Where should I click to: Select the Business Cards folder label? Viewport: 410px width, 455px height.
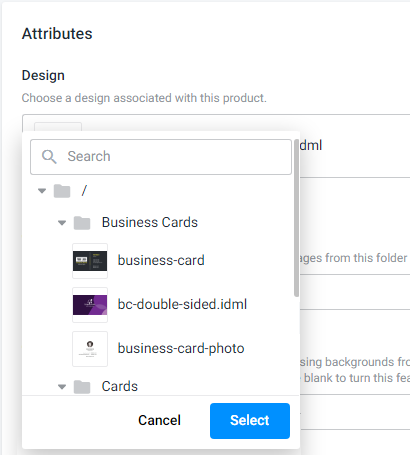pyautogui.click(x=150, y=222)
